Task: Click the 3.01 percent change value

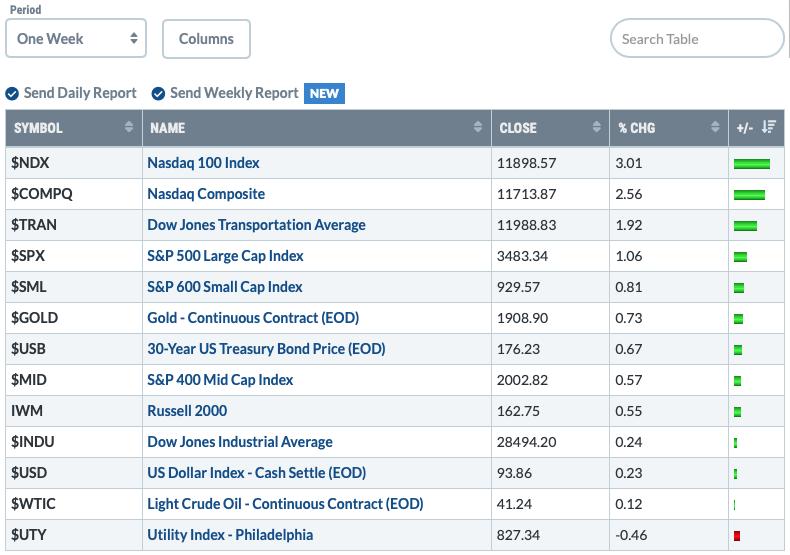Action: 629,163
